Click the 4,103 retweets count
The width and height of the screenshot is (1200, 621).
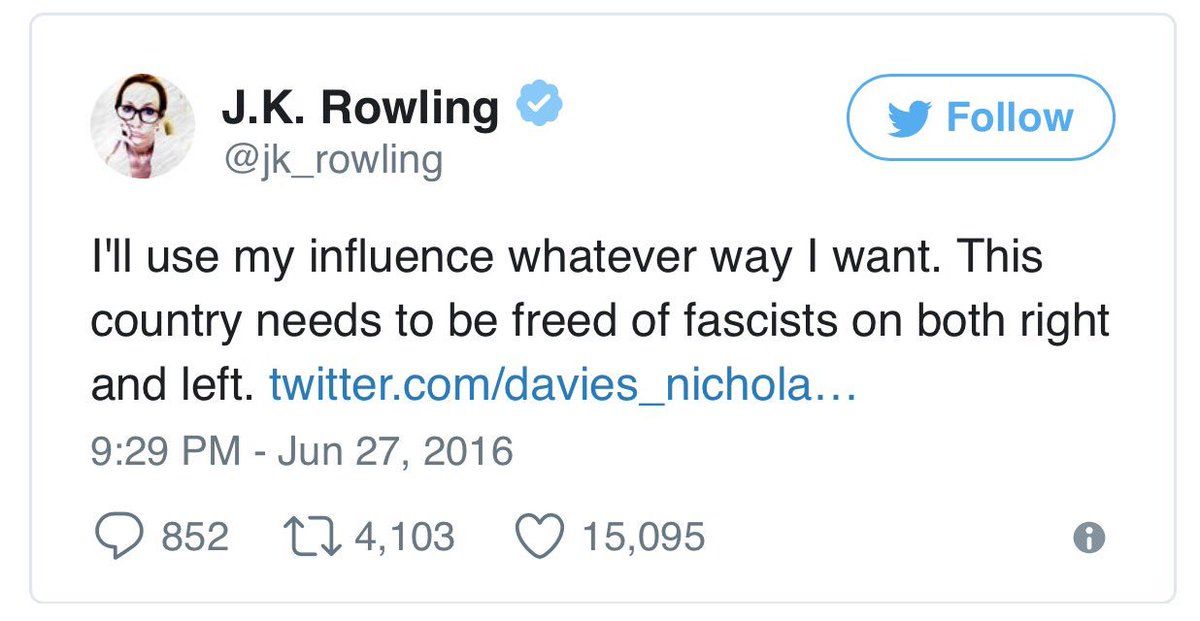pos(404,538)
